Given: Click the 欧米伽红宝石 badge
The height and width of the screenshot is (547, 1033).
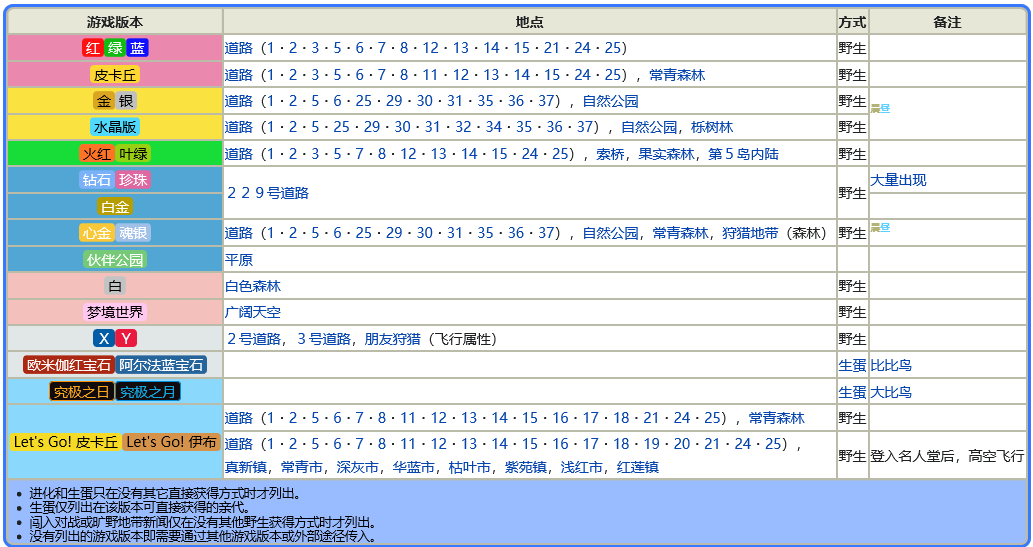Looking at the screenshot, I should (69, 365).
